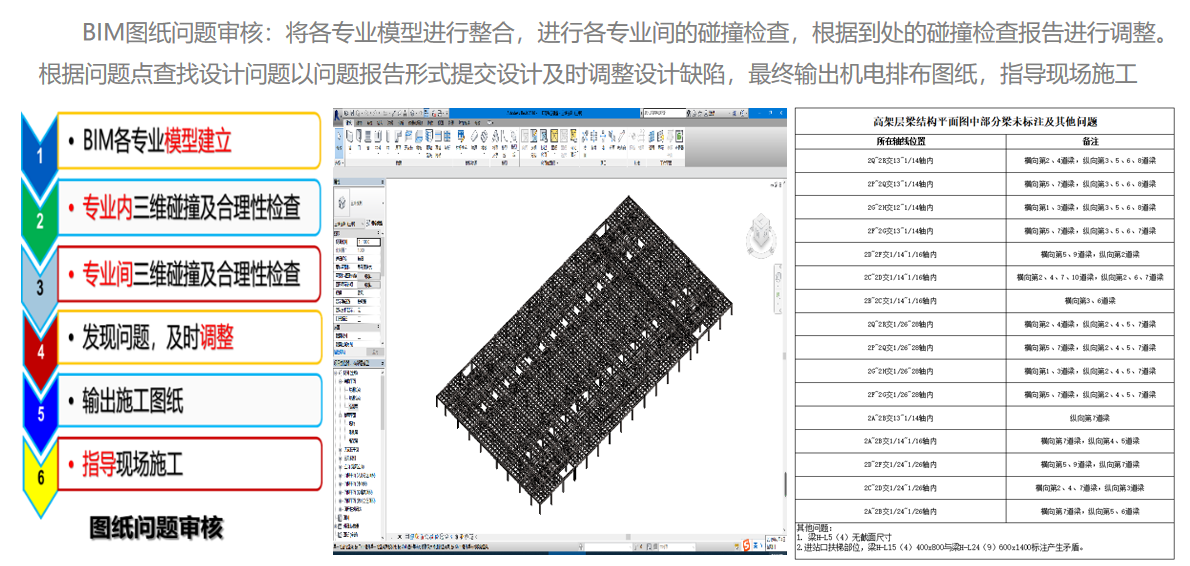
Task: Switch to the active Architecture ribbon tab
Action: pyautogui.click(x=349, y=123)
